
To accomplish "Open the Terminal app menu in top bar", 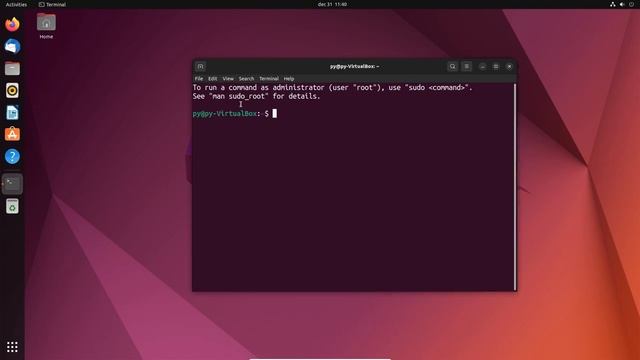I will point(52,4).
